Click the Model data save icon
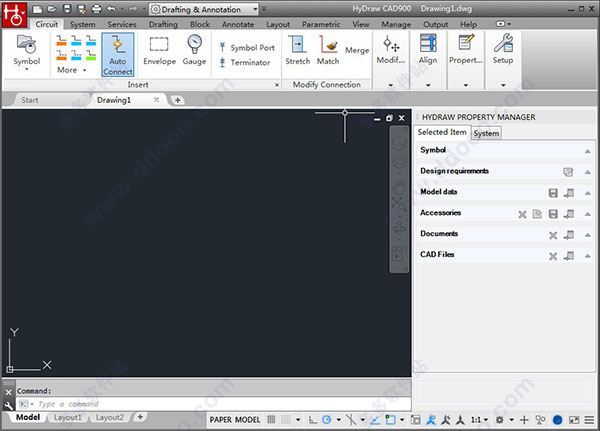This screenshot has width=600, height=431. 553,193
